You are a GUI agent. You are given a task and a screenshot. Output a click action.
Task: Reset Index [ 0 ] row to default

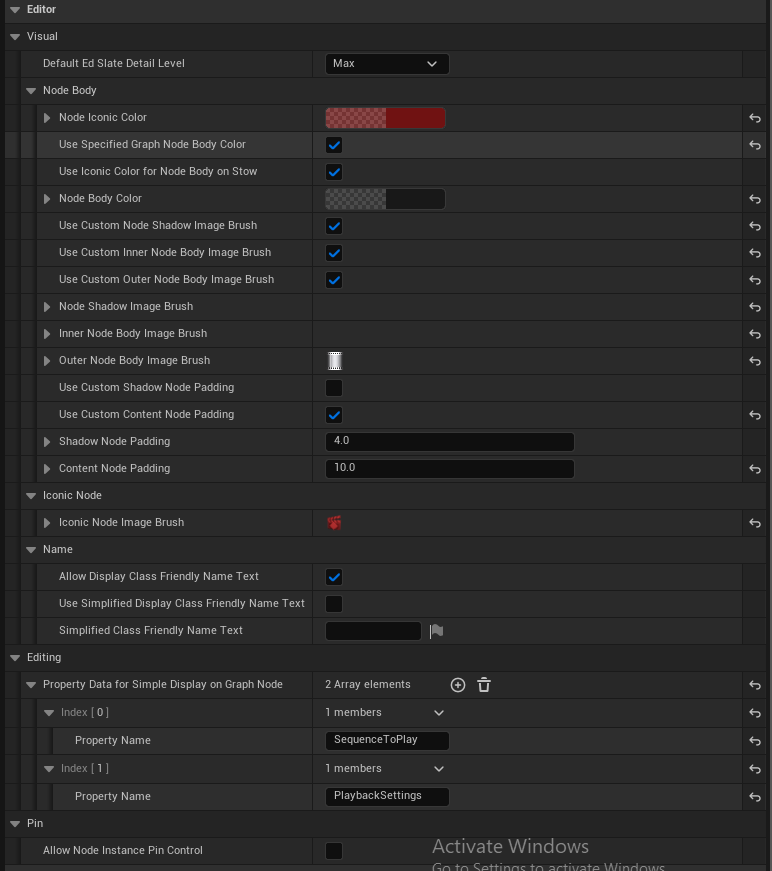(x=755, y=713)
